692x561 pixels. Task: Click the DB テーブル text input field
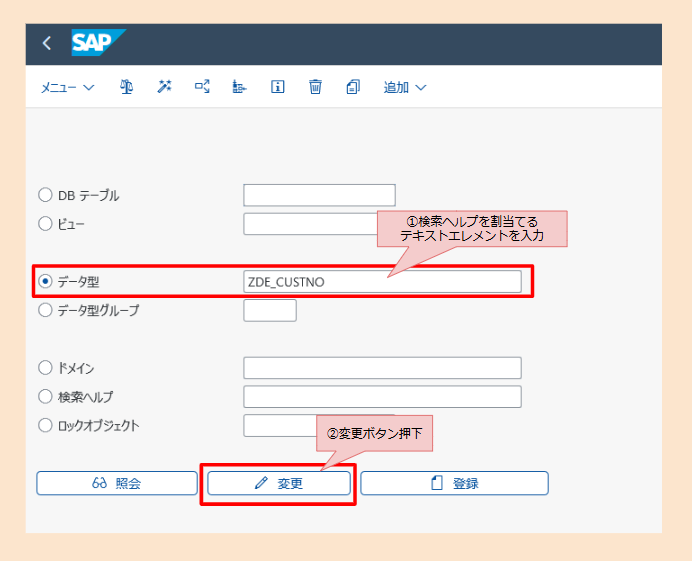pos(319,195)
